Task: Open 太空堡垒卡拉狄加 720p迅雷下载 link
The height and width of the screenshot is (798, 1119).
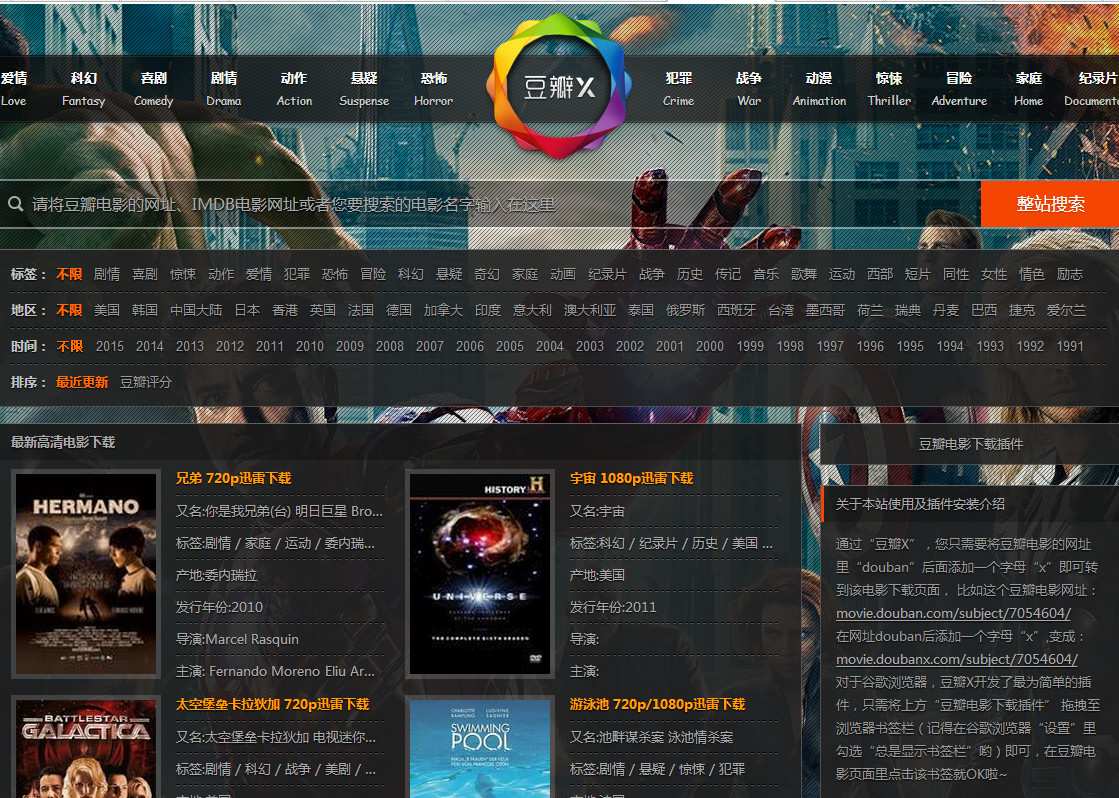Action: 273,704
